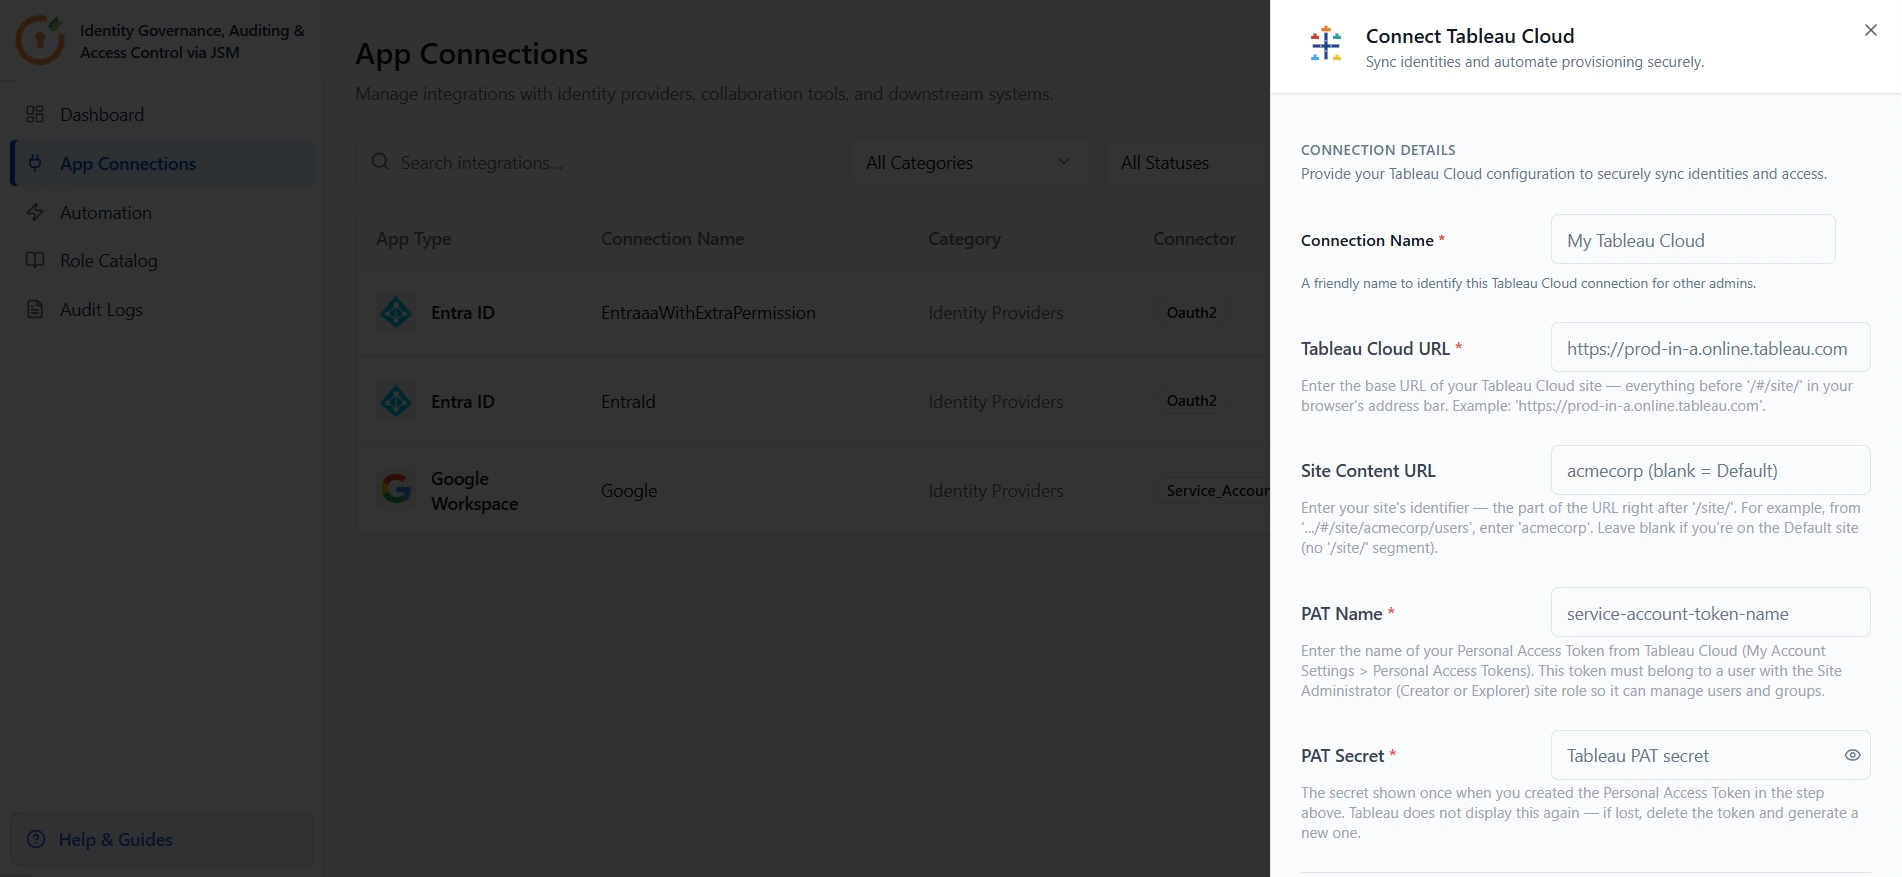This screenshot has height=877, width=1902.
Task: Open Dashboard in the sidebar
Action: point(162,114)
